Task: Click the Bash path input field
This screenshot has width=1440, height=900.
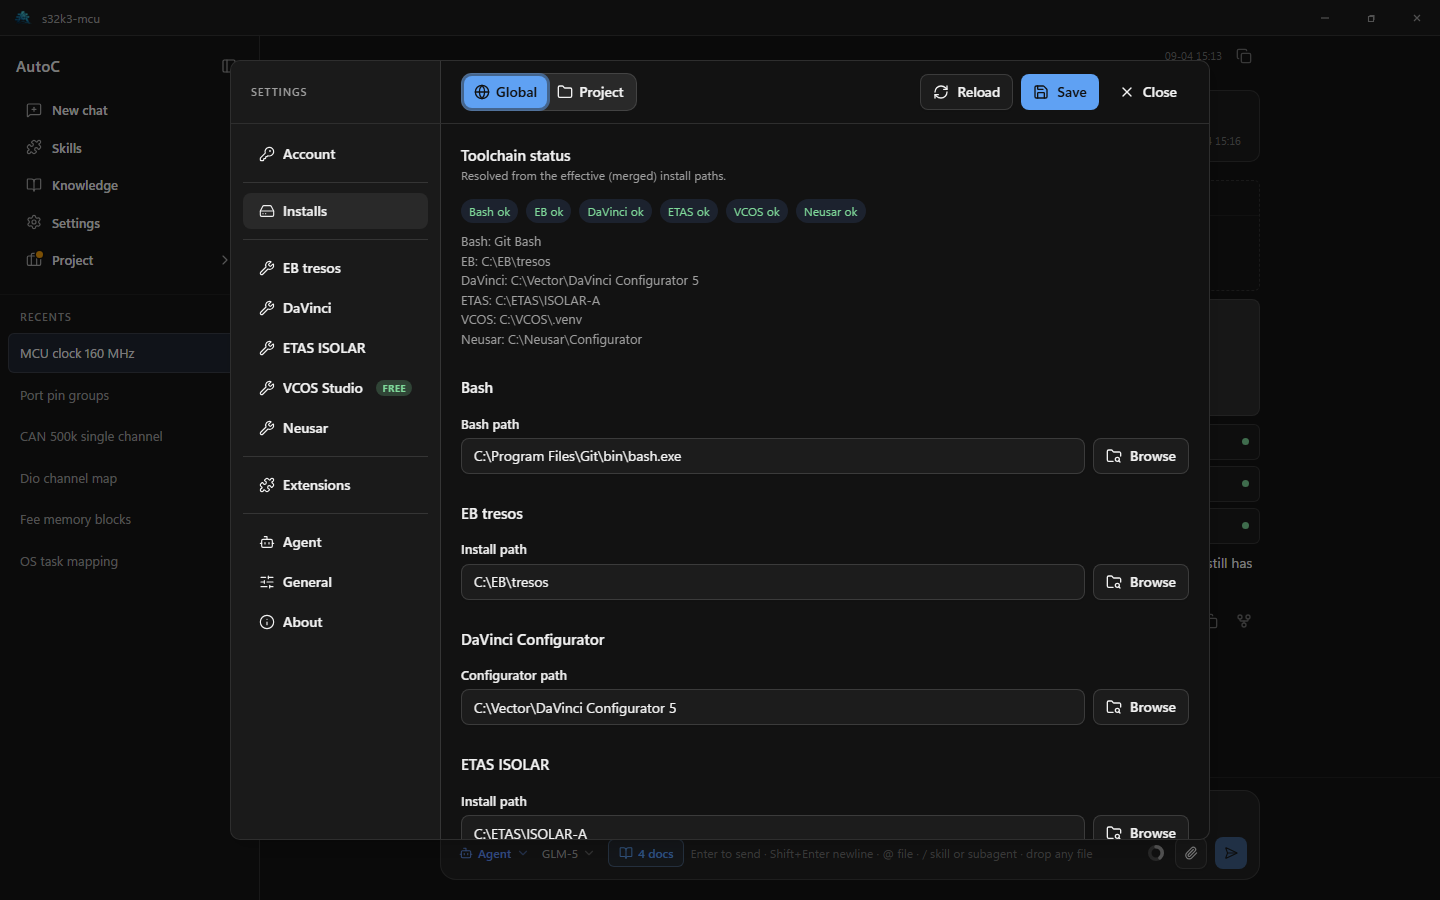Action: click(x=772, y=456)
